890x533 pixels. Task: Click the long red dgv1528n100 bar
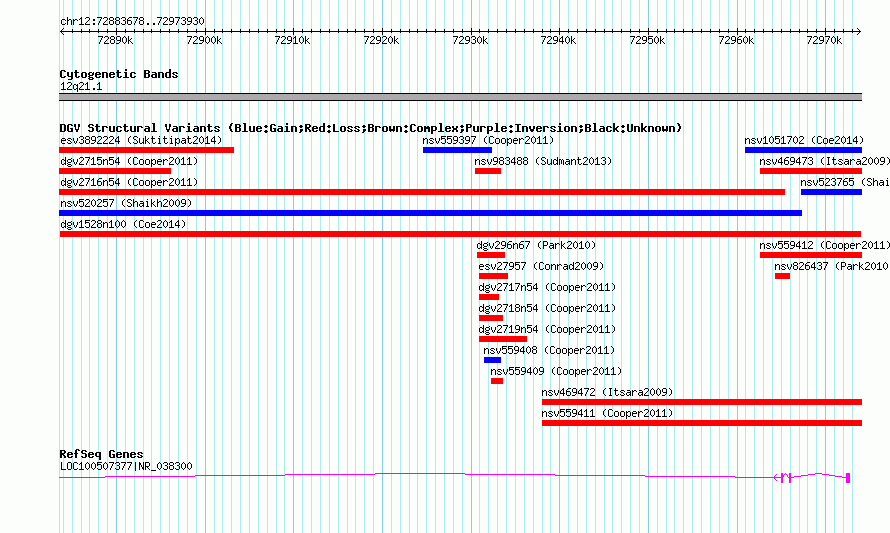[460, 234]
